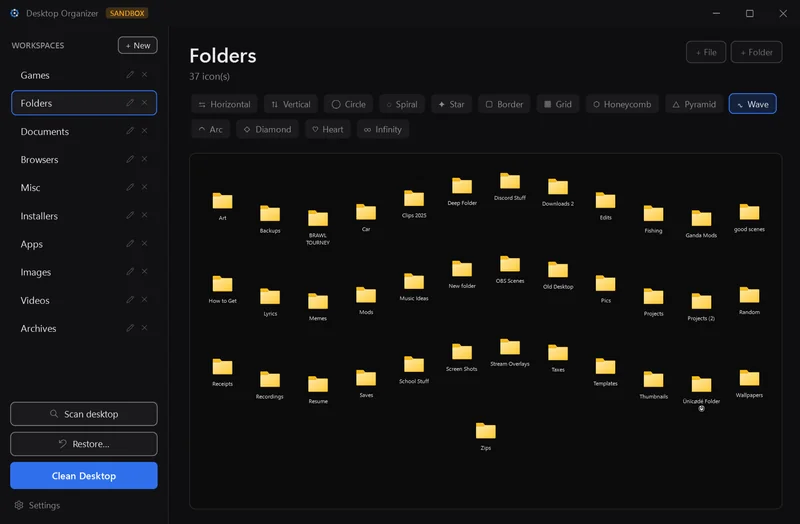Open the Restore... option

tap(84, 444)
